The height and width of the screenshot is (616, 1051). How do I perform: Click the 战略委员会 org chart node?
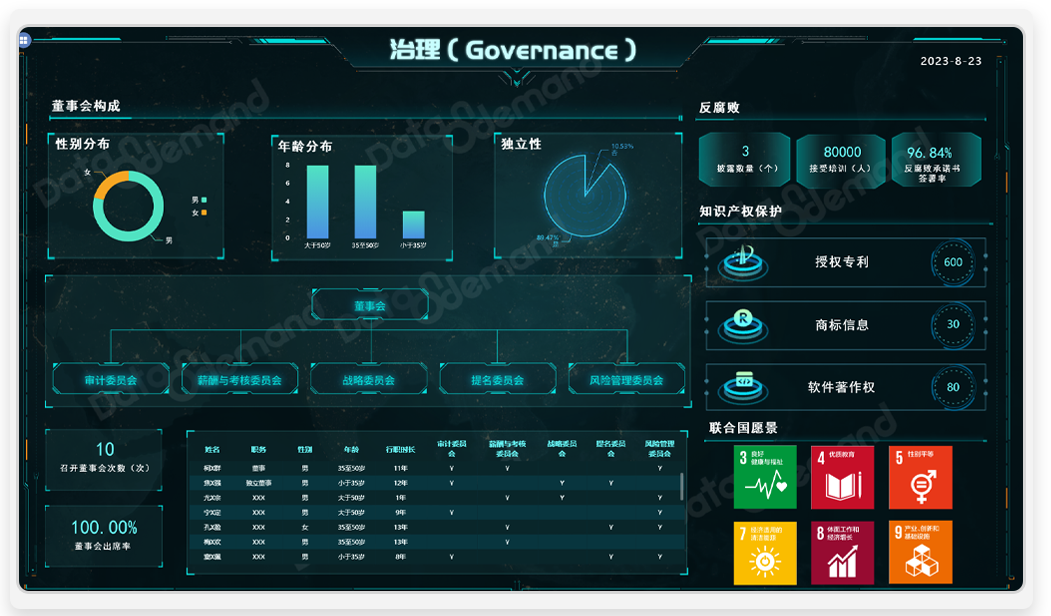coord(369,380)
